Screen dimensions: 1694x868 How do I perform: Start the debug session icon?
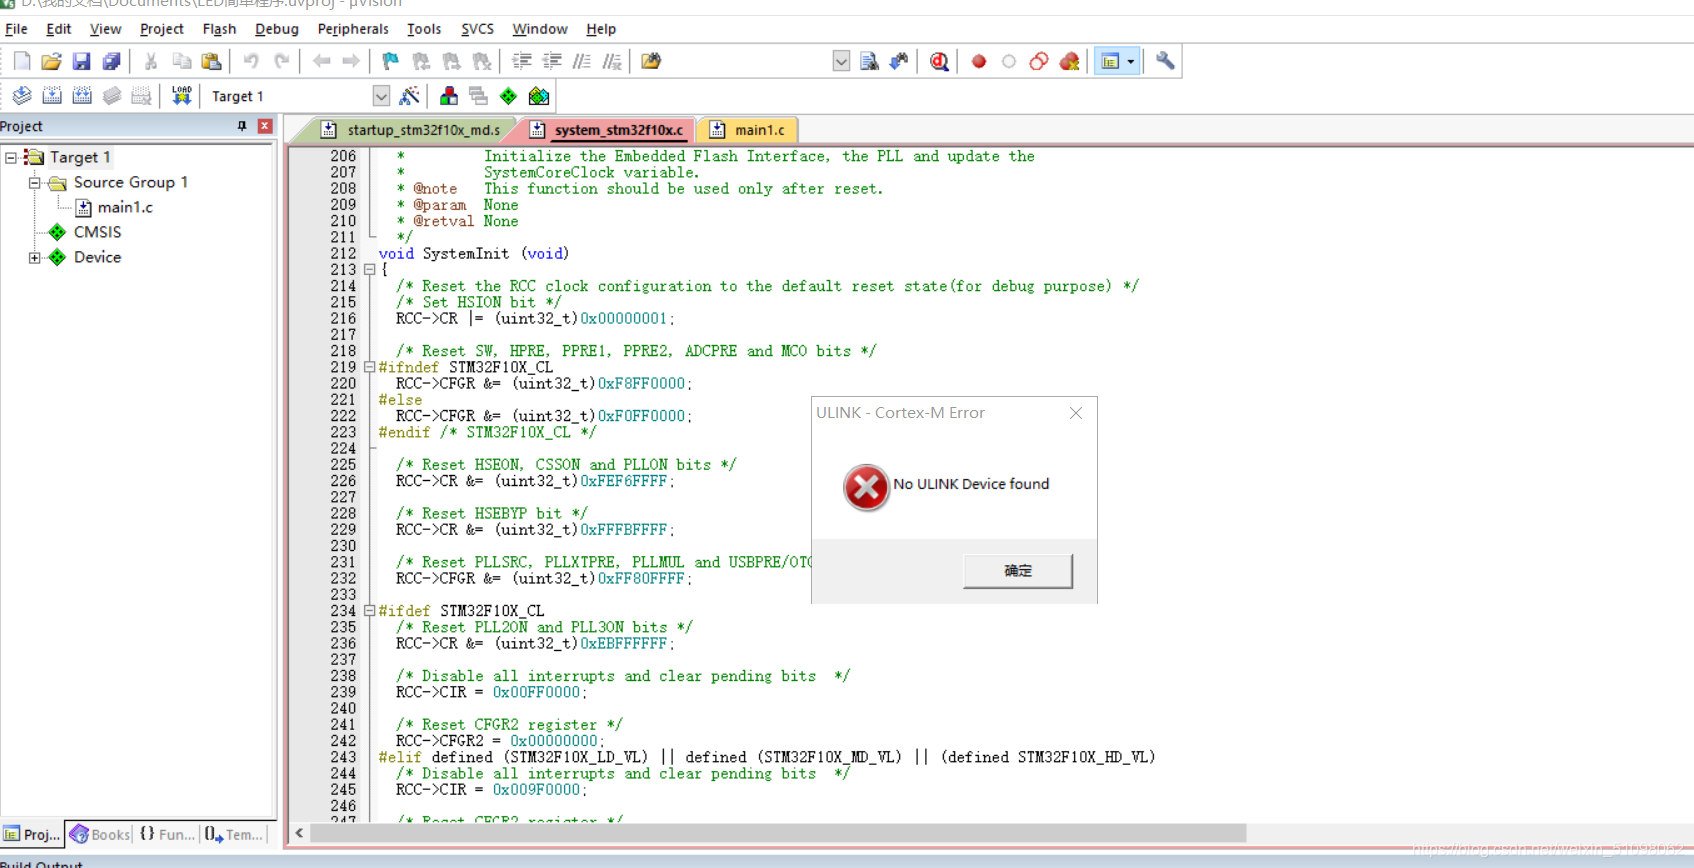point(939,62)
